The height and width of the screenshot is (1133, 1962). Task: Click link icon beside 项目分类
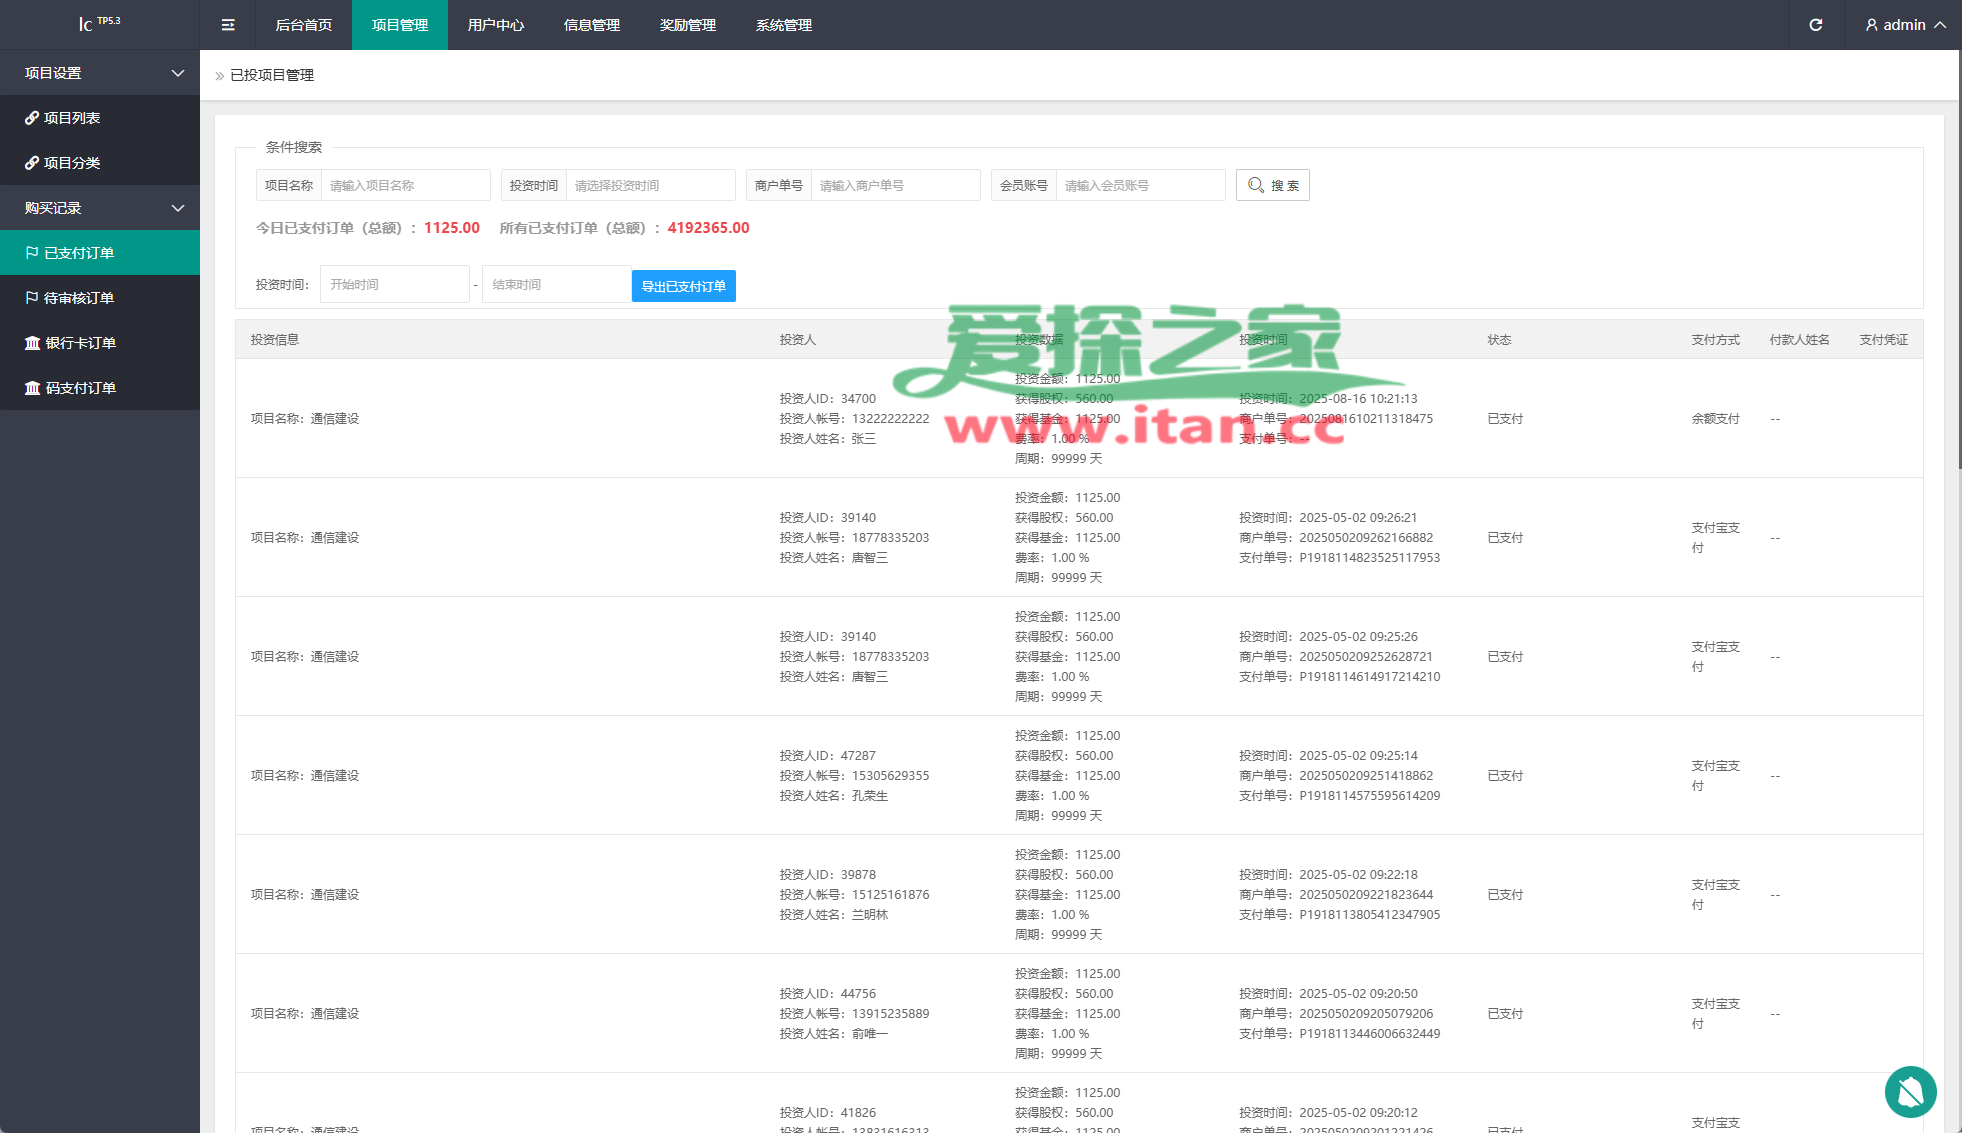click(x=32, y=163)
